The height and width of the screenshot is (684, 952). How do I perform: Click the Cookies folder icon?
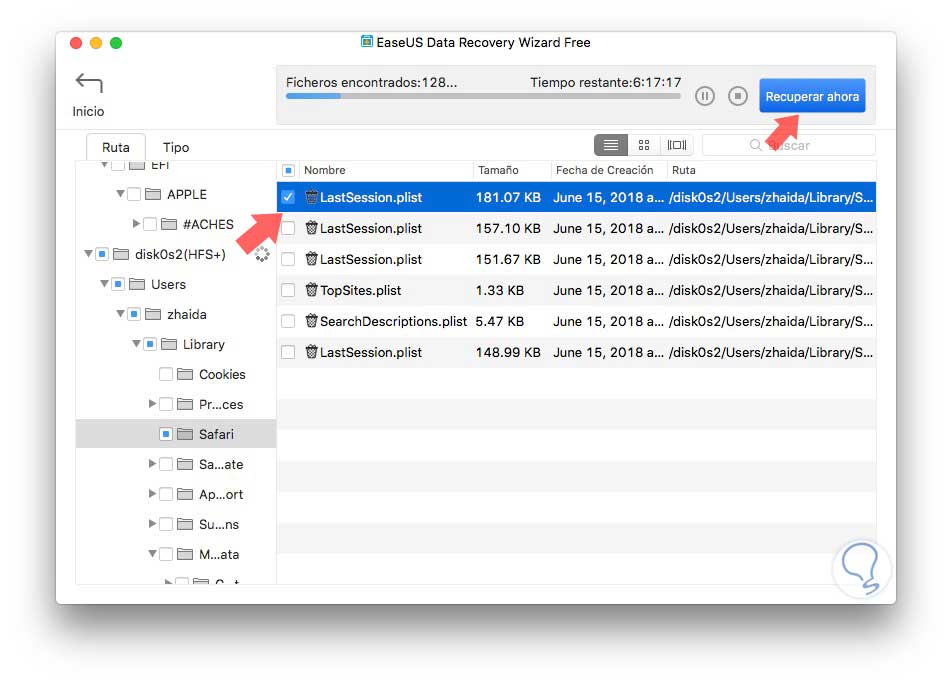pos(185,374)
